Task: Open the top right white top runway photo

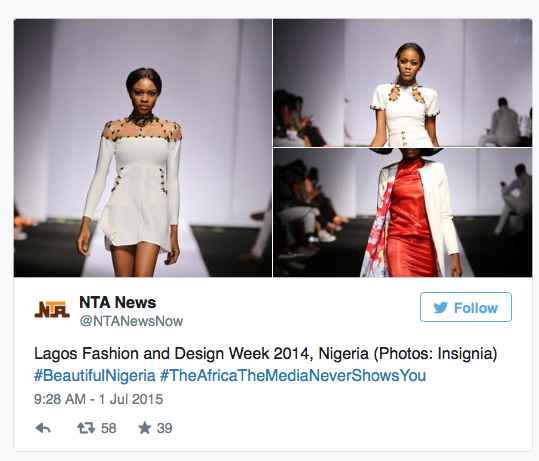Action: click(x=403, y=83)
